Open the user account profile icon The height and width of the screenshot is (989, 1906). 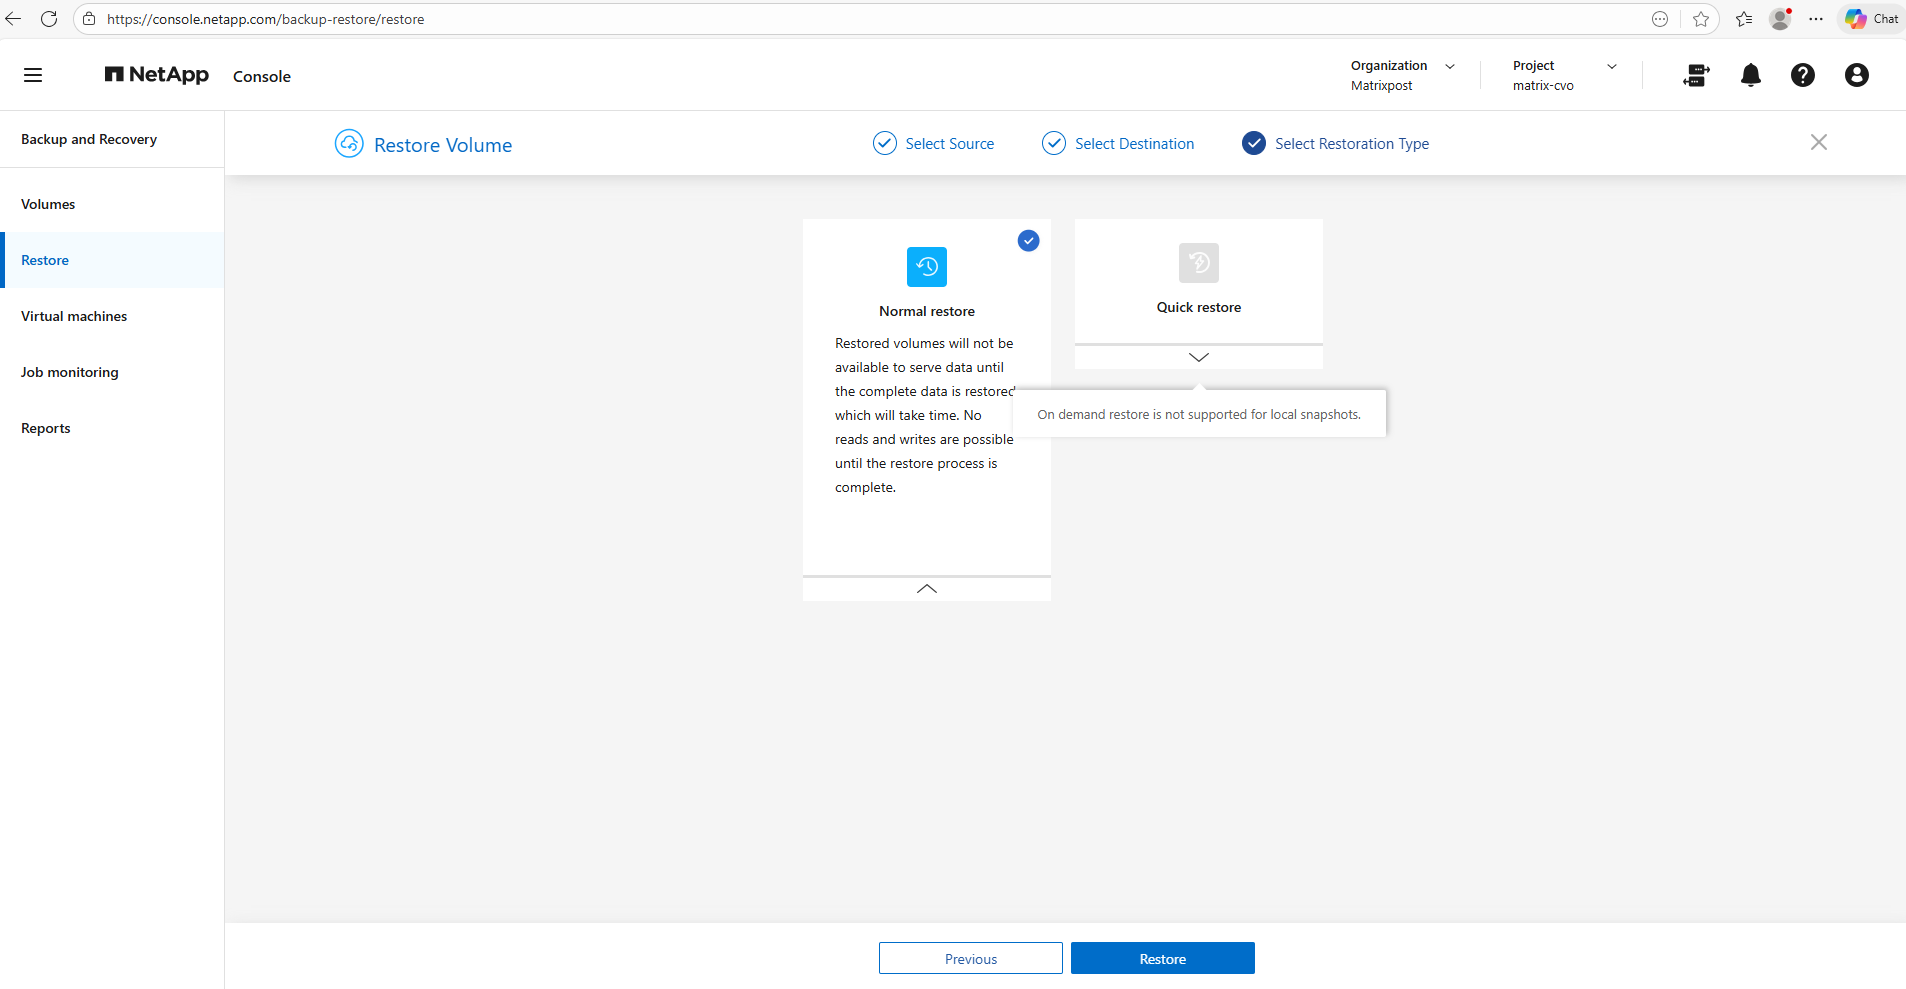point(1857,75)
